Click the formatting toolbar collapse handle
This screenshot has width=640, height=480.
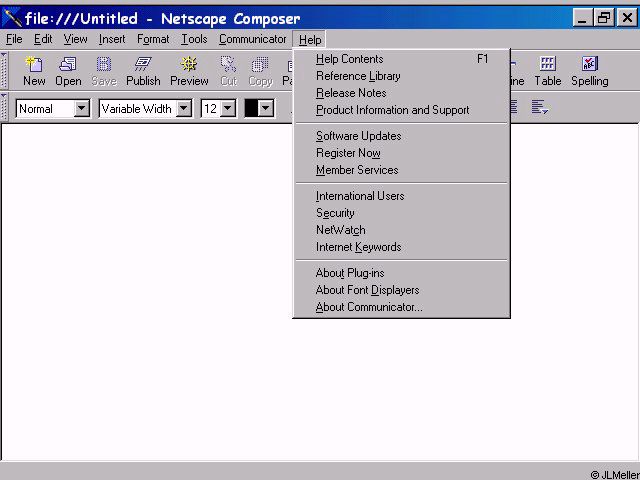click(x=4, y=107)
